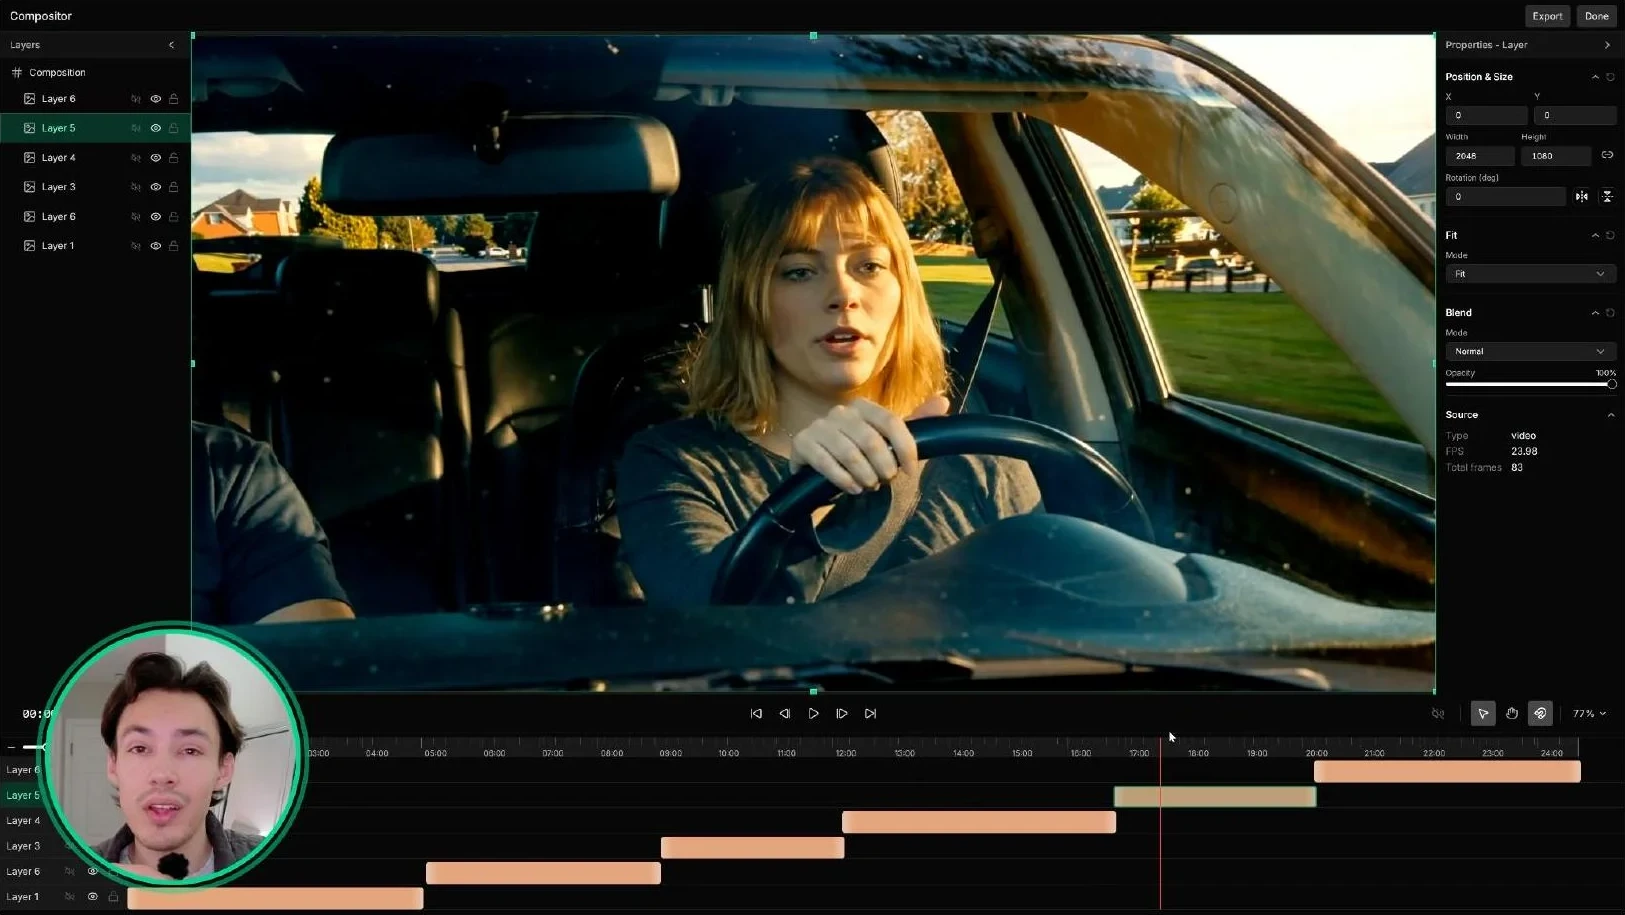Select the pointer selection tool
Viewport: 1625px width, 915px height.
[1483, 714]
